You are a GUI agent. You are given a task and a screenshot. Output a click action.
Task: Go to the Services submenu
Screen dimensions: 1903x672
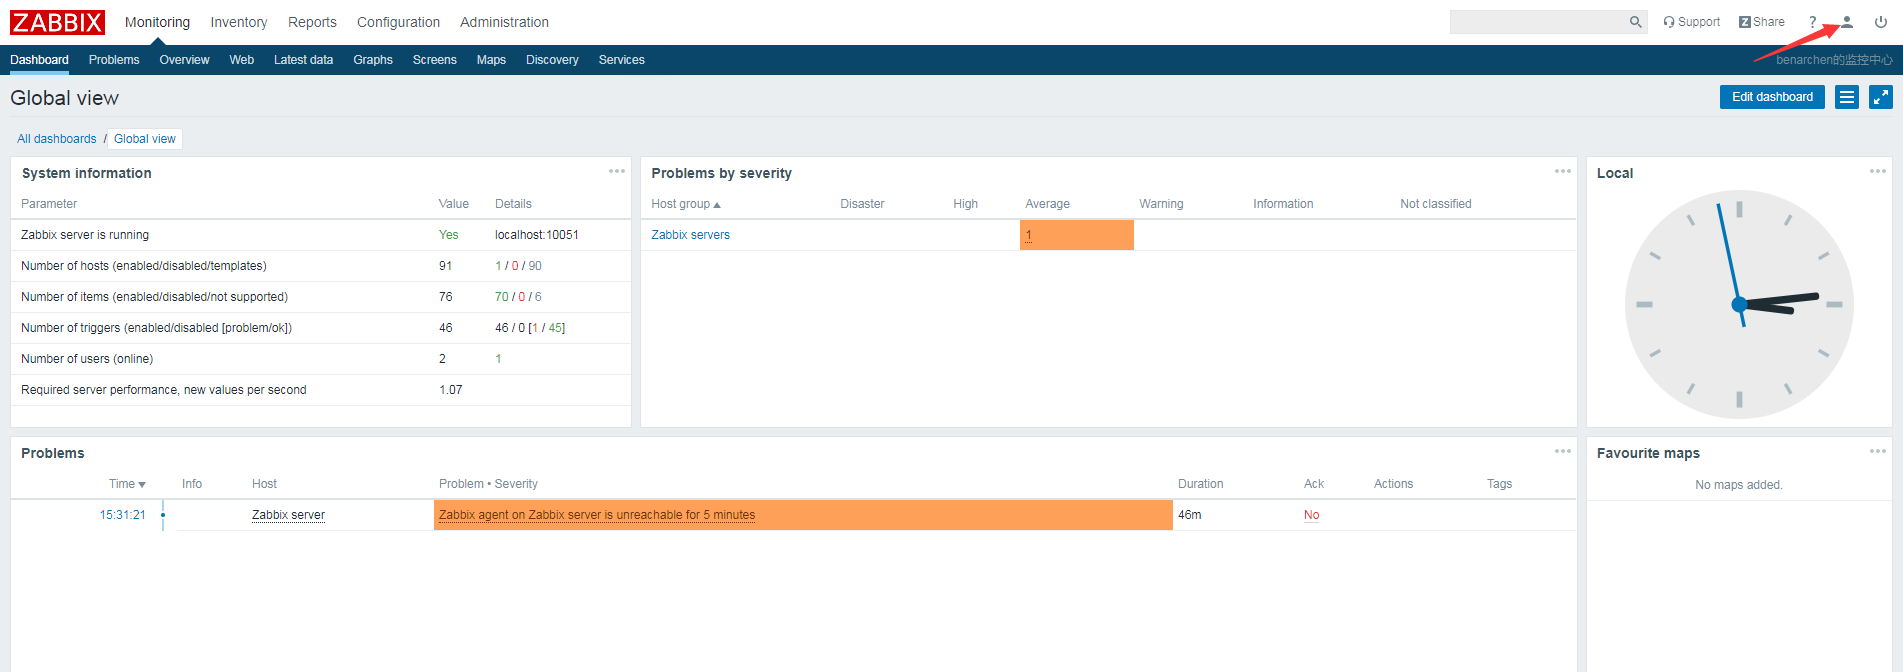pyautogui.click(x=622, y=60)
